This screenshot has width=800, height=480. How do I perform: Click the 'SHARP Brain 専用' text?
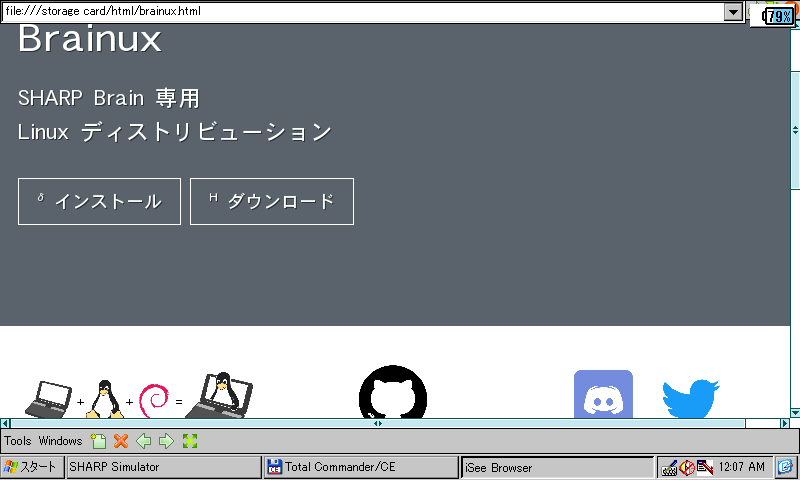109,98
